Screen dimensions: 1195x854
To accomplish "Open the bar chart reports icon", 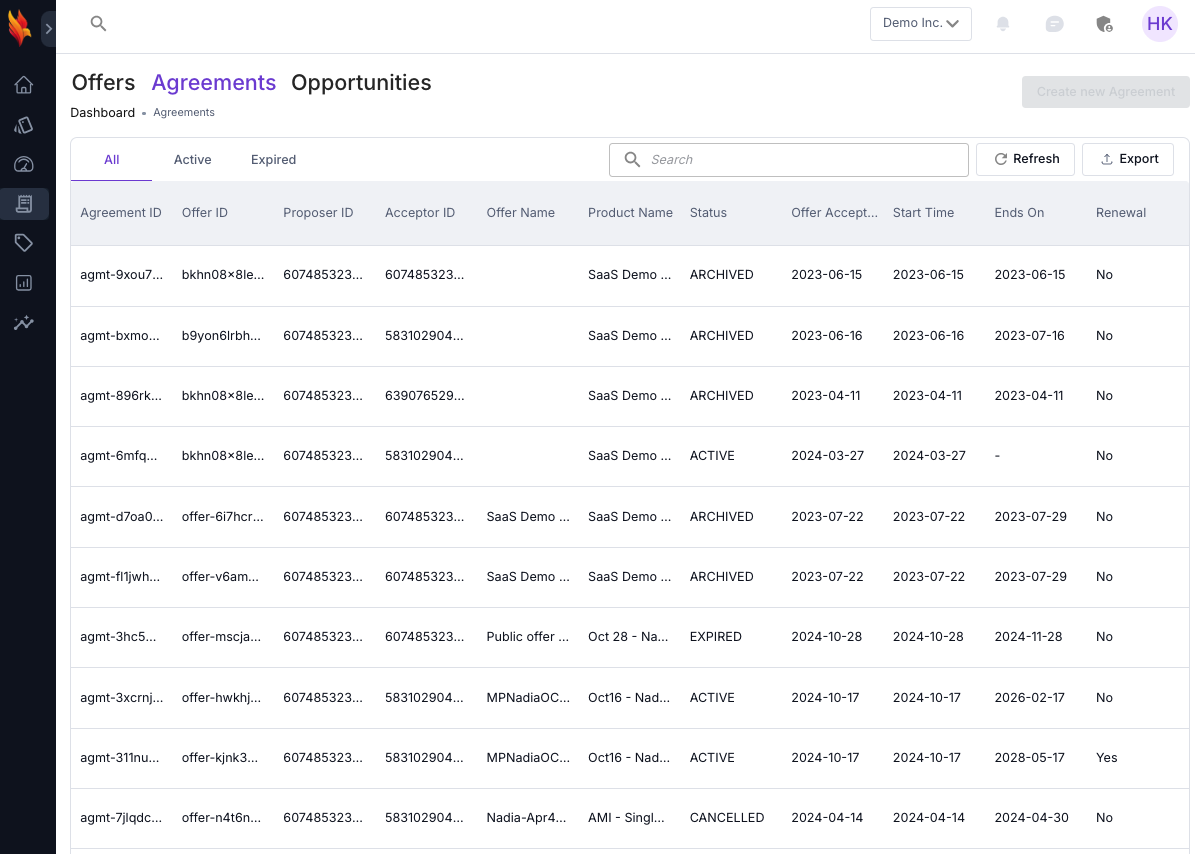I will click(24, 283).
